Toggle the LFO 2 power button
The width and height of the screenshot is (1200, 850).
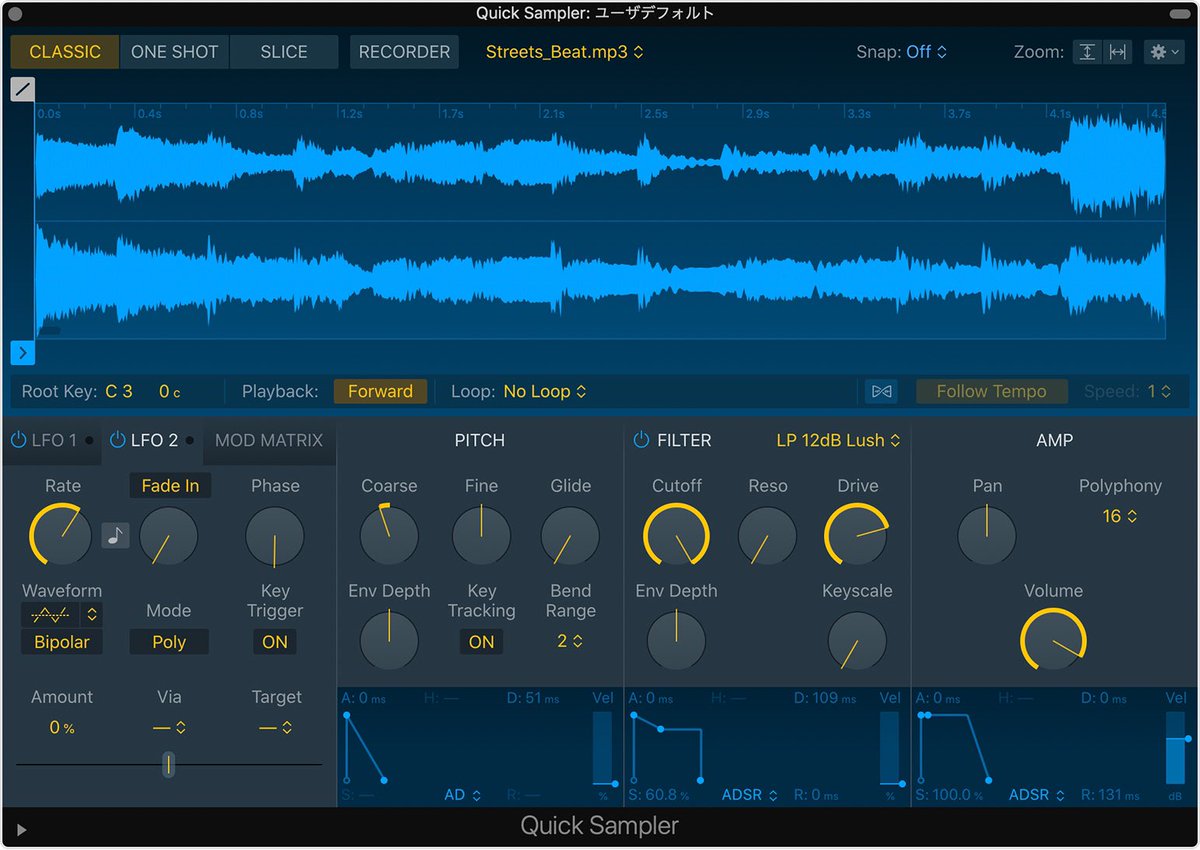pyautogui.click(x=118, y=440)
